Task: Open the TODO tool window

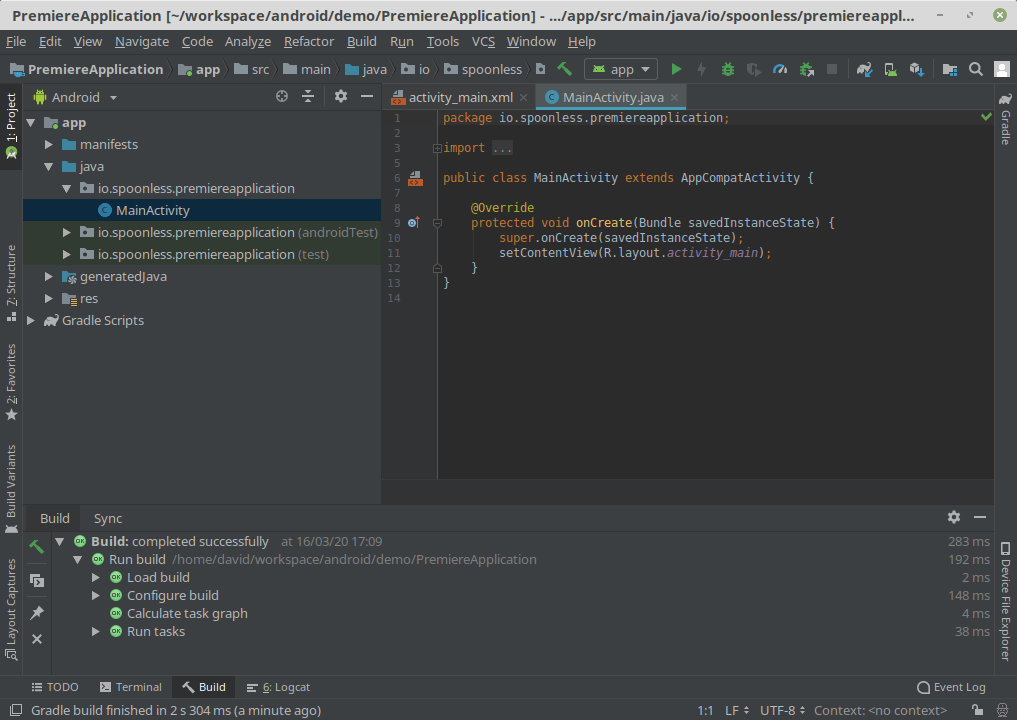Action: click(x=55, y=687)
